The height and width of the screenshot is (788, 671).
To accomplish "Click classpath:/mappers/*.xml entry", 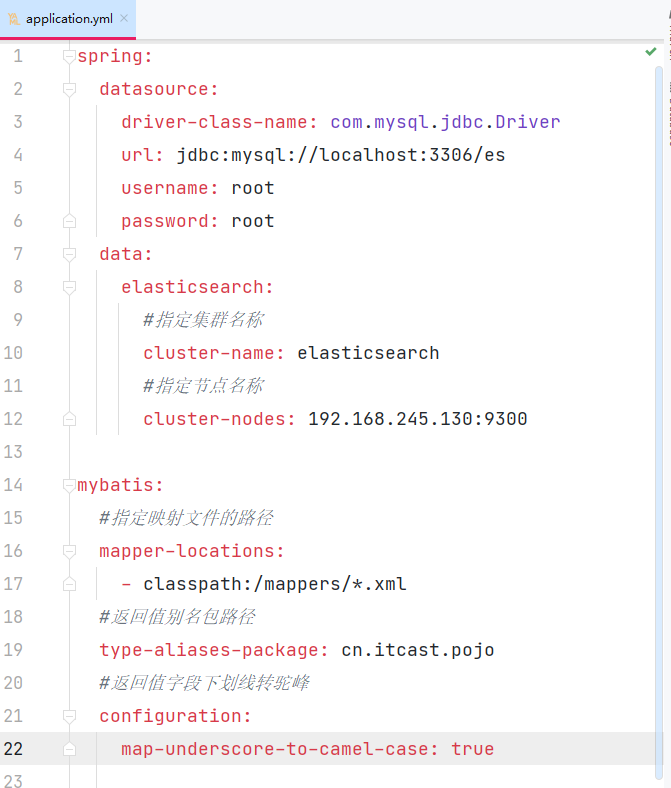I will (x=275, y=584).
